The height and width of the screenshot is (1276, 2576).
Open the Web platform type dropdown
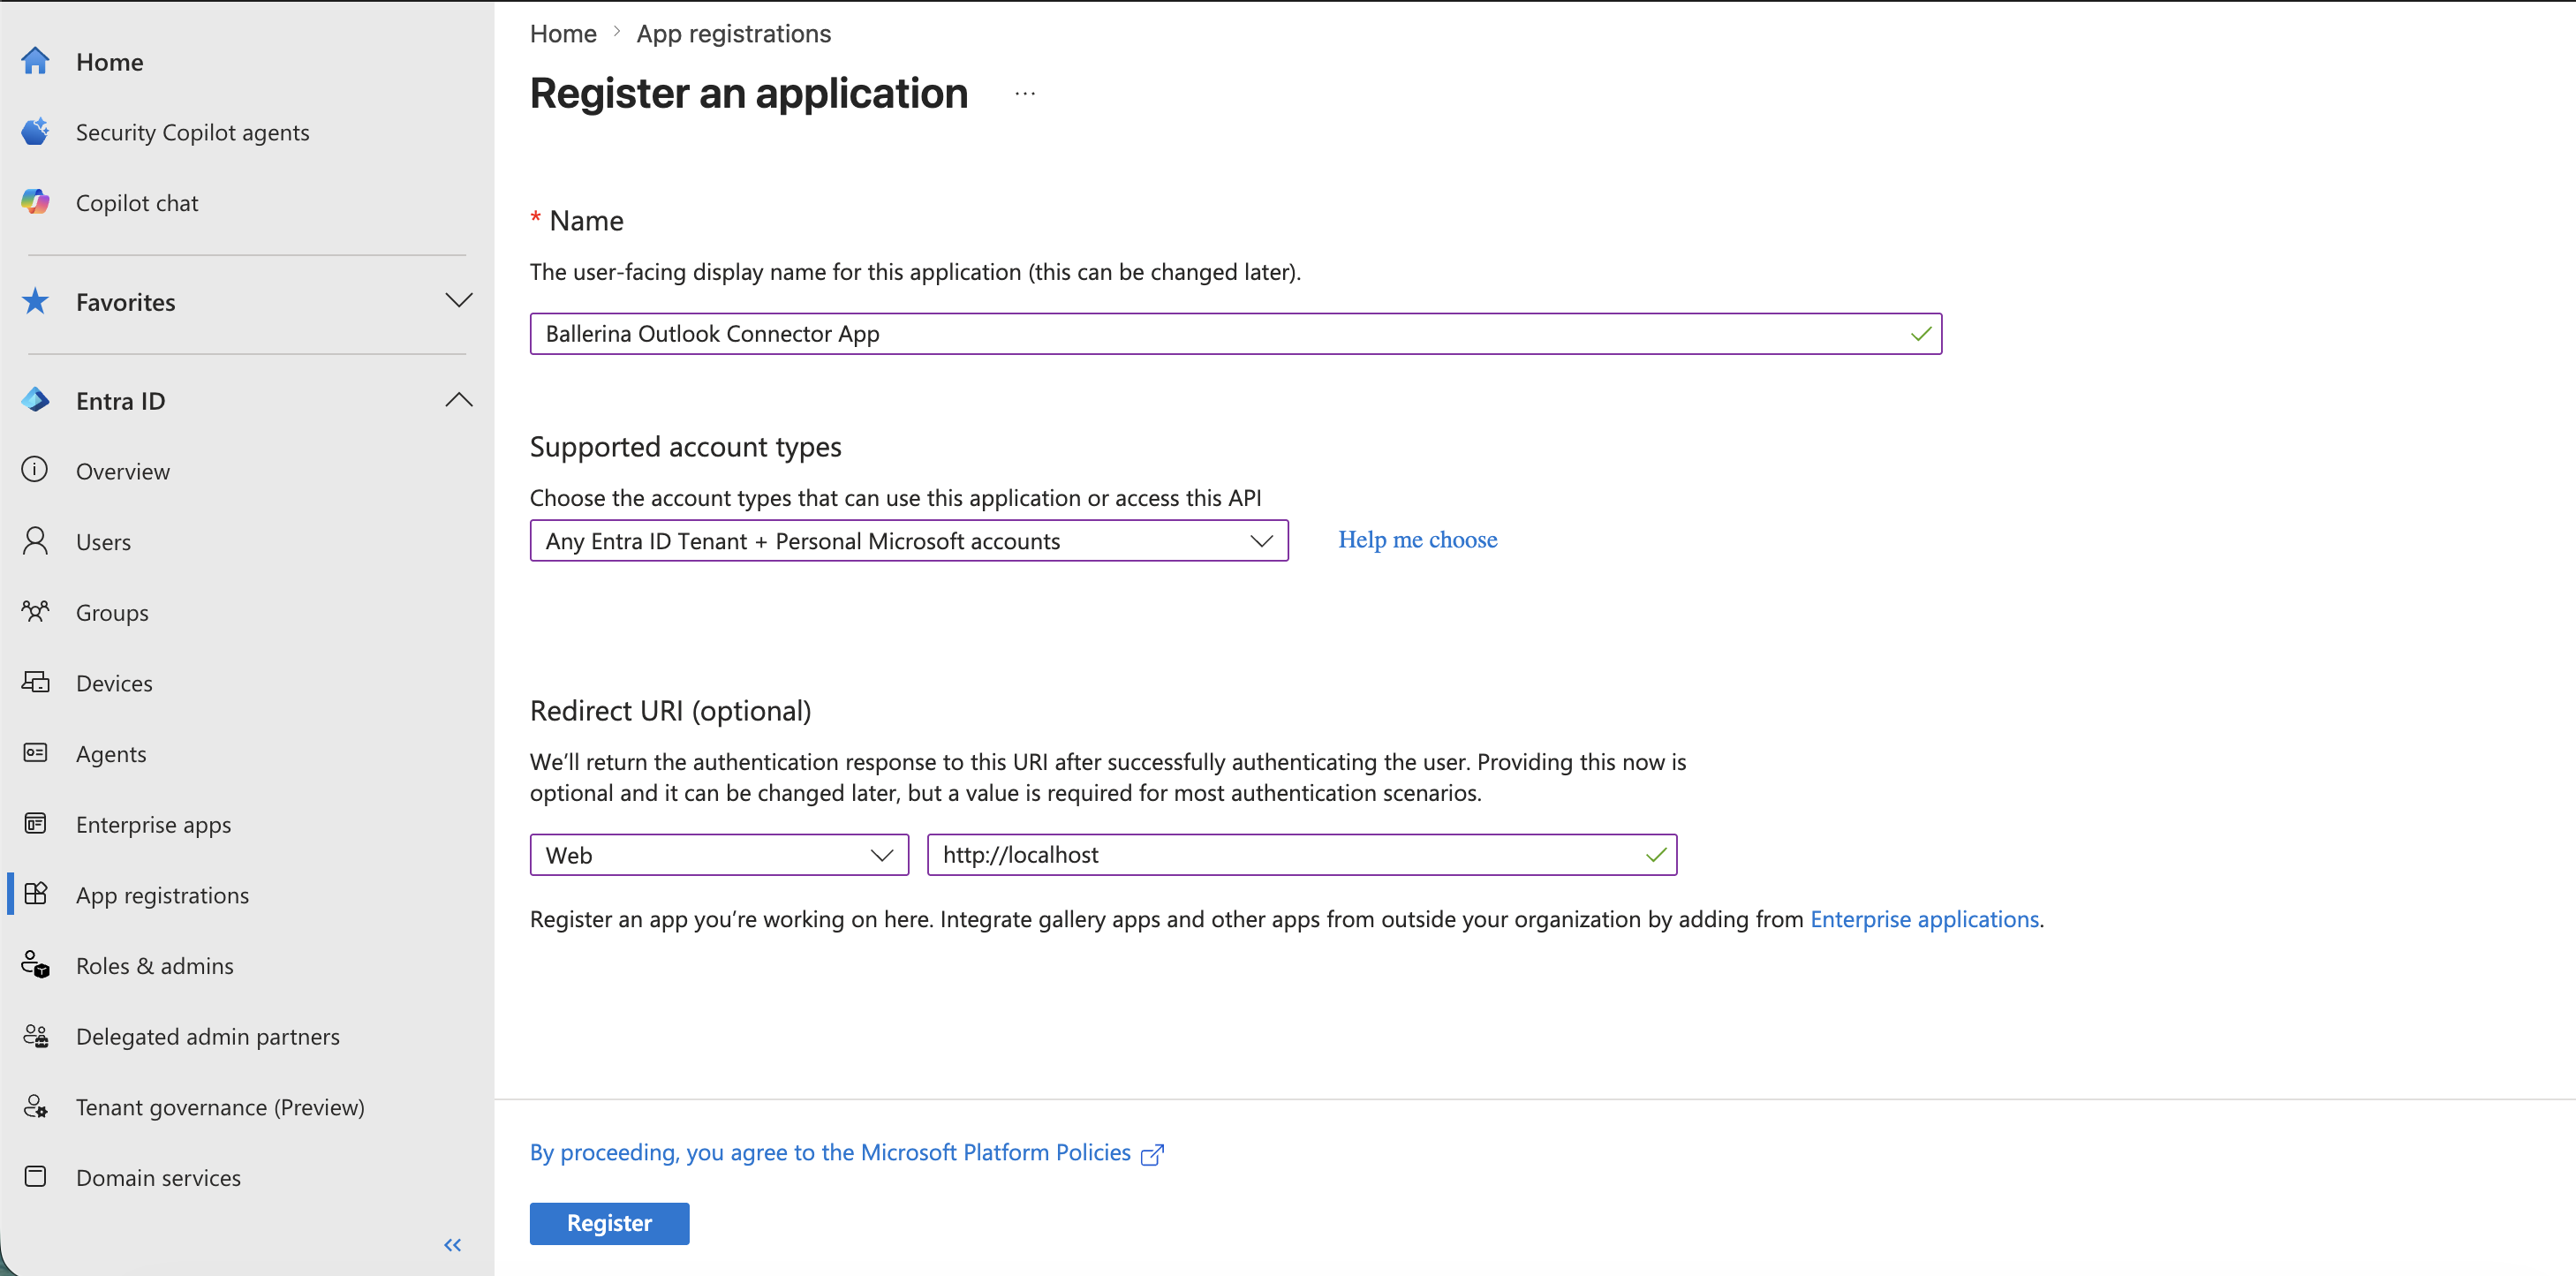[719, 855]
